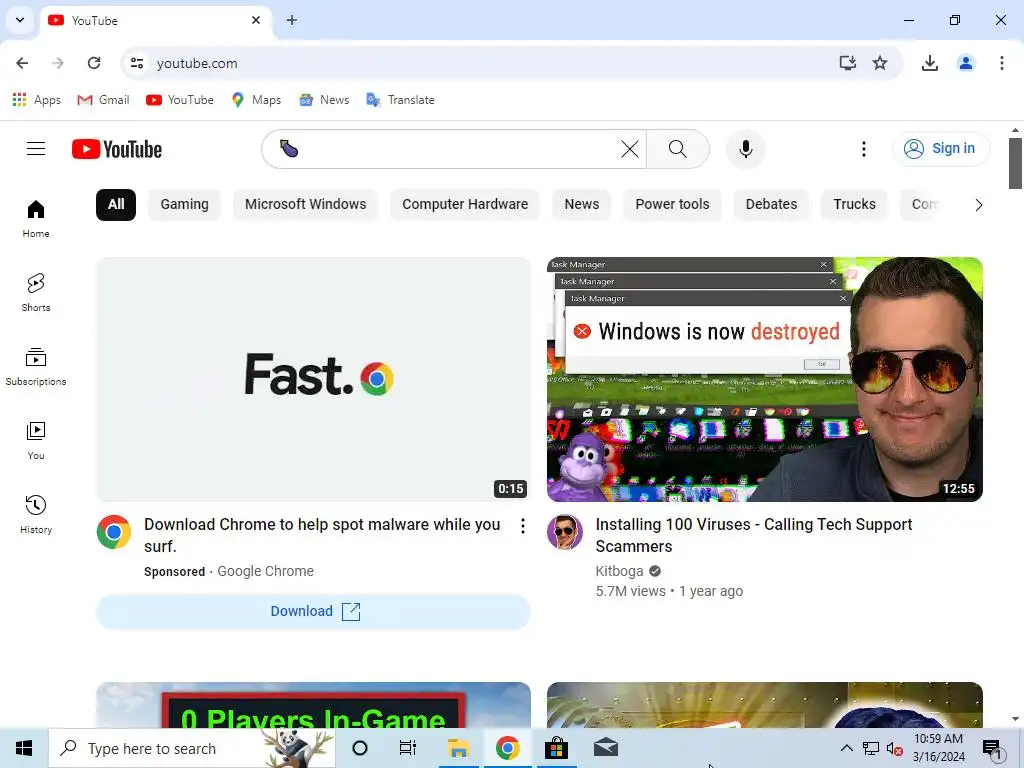The image size is (1024, 768).
Task: Select the All filter chip
Action: click(x=116, y=204)
